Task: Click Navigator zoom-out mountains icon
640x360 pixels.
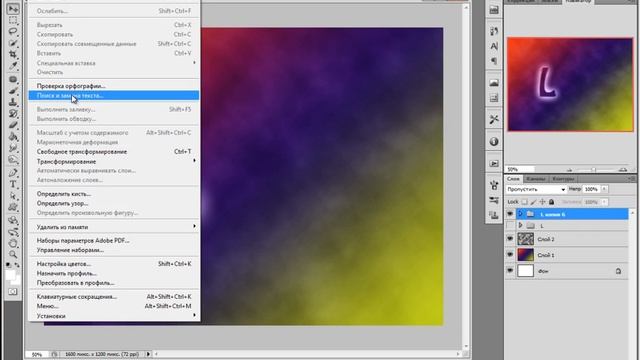Action: [x=569, y=169]
